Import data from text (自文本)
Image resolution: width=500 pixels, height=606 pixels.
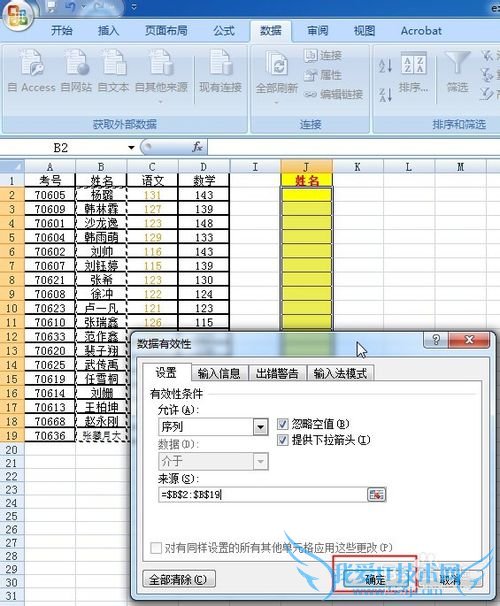[113, 71]
